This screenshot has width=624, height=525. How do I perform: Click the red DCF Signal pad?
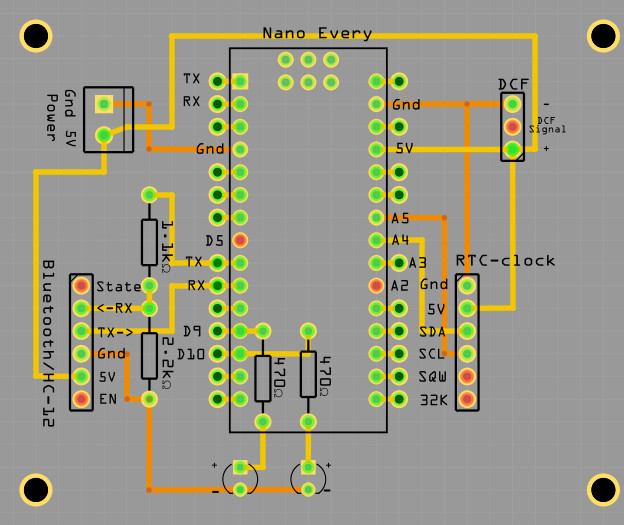(x=513, y=127)
